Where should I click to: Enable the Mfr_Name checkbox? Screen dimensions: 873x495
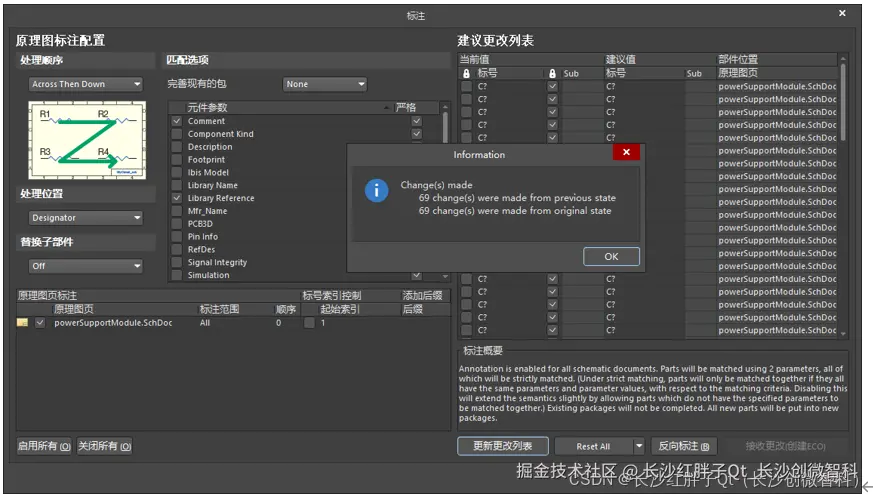(177, 210)
